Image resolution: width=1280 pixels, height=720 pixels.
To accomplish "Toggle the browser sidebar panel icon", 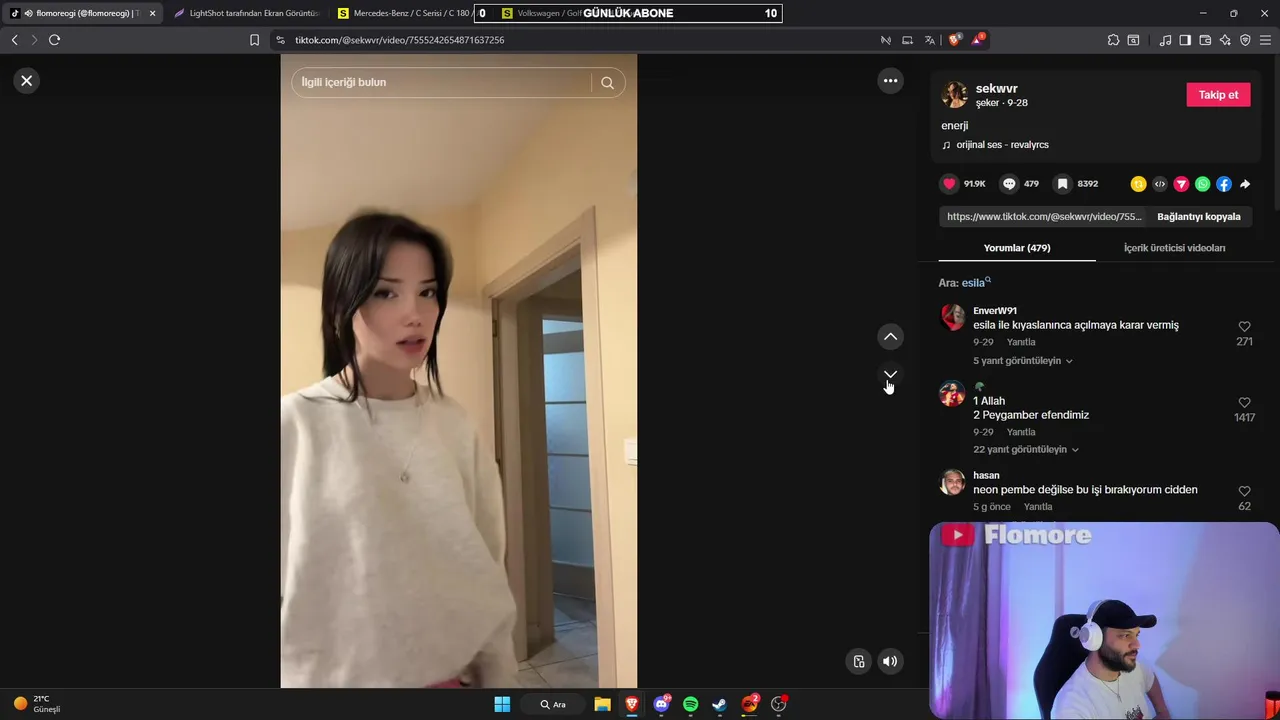I will point(1185,40).
